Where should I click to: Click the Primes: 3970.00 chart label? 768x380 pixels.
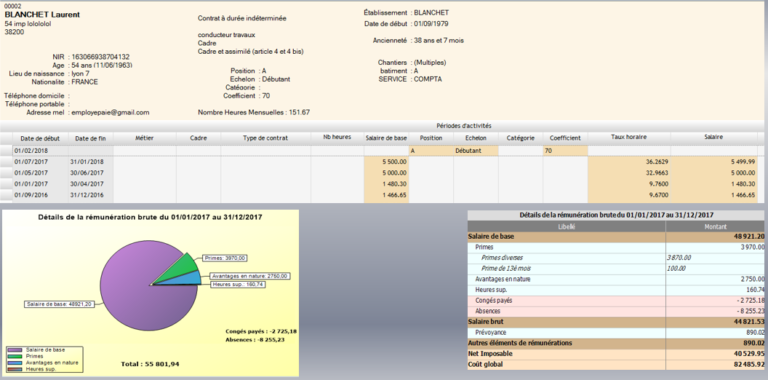tap(225, 258)
